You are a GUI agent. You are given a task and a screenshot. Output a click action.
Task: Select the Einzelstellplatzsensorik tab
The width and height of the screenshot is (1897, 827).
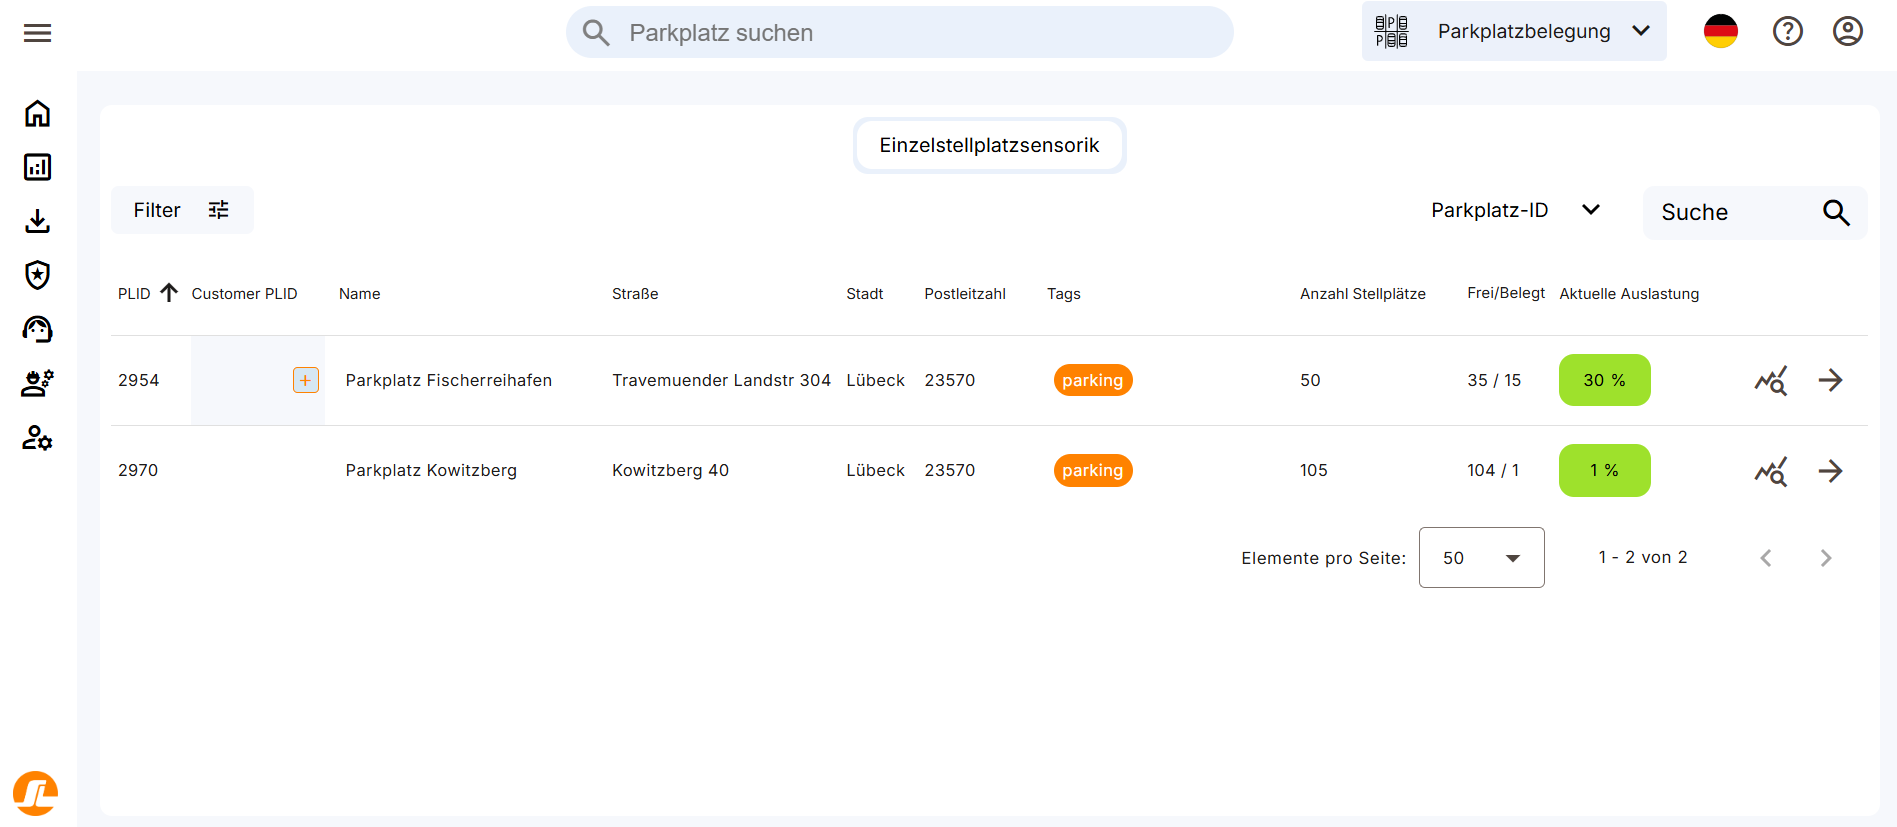pyautogui.click(x=989, y=146)
